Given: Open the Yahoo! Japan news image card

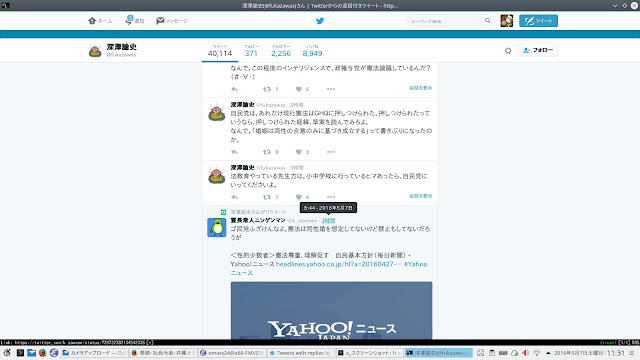Looking at the screenshot, I should (x=331, y=311).
